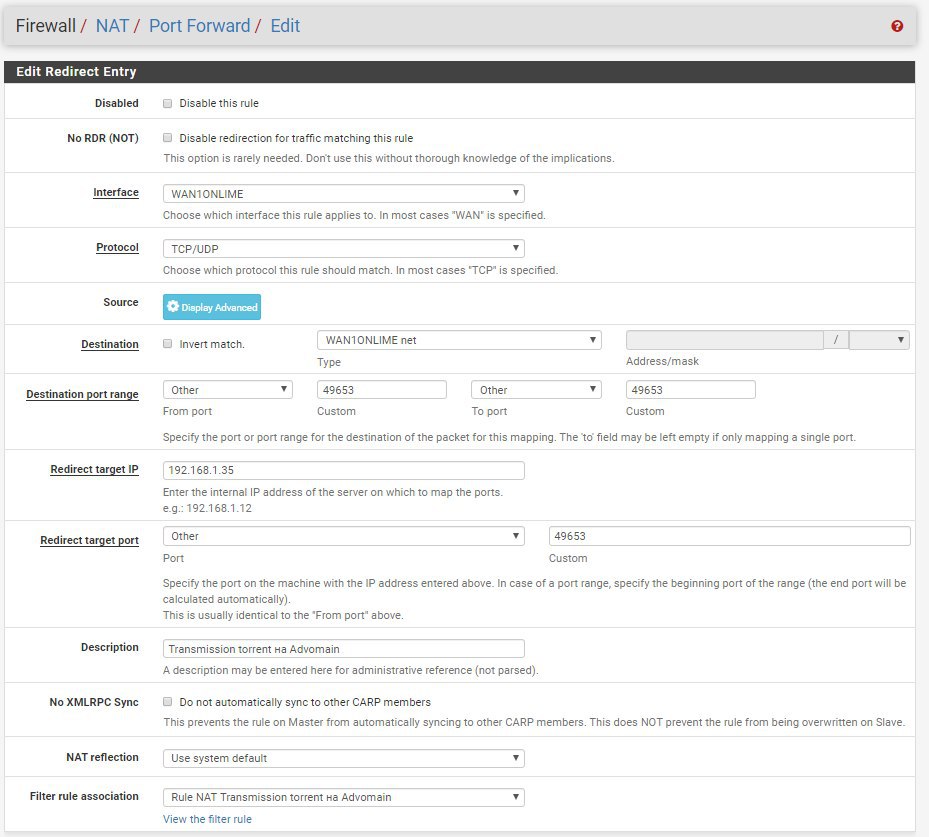Click the Description field Transmission torrent
This screenshot has height=837, width=929.
click(x=344, y=649)
